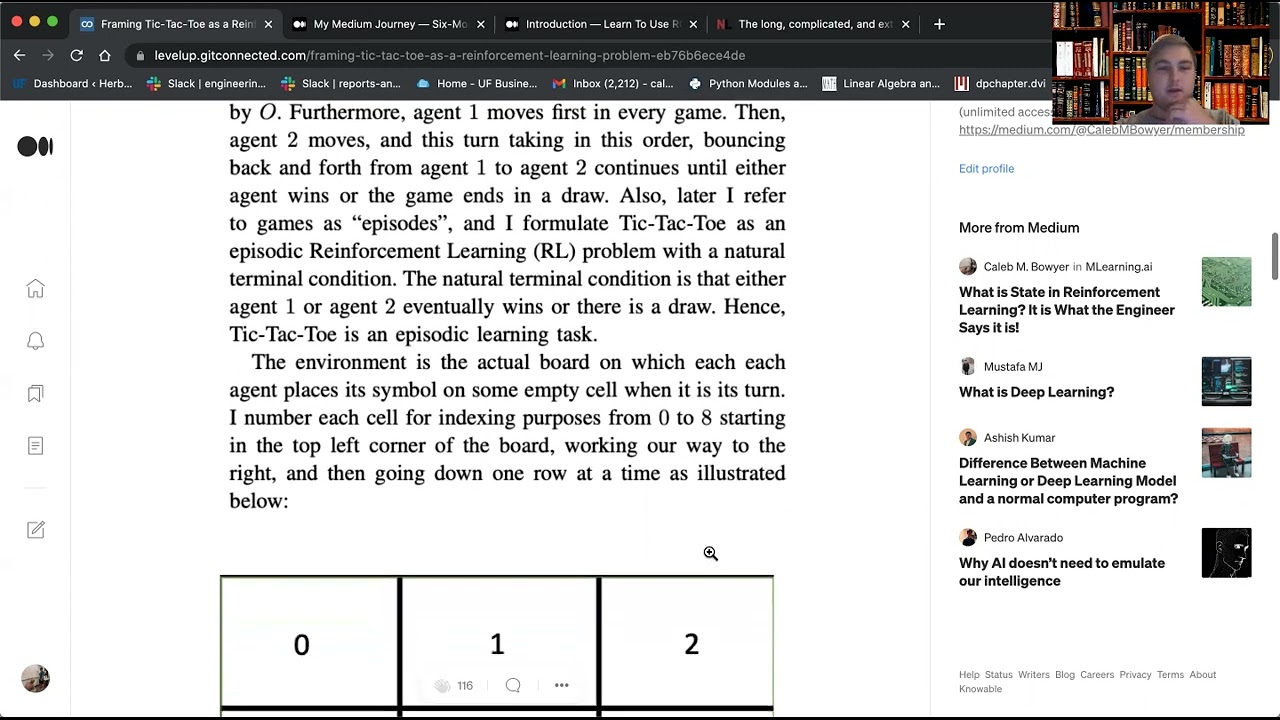Open Privacy footer link

(1135, 675)
